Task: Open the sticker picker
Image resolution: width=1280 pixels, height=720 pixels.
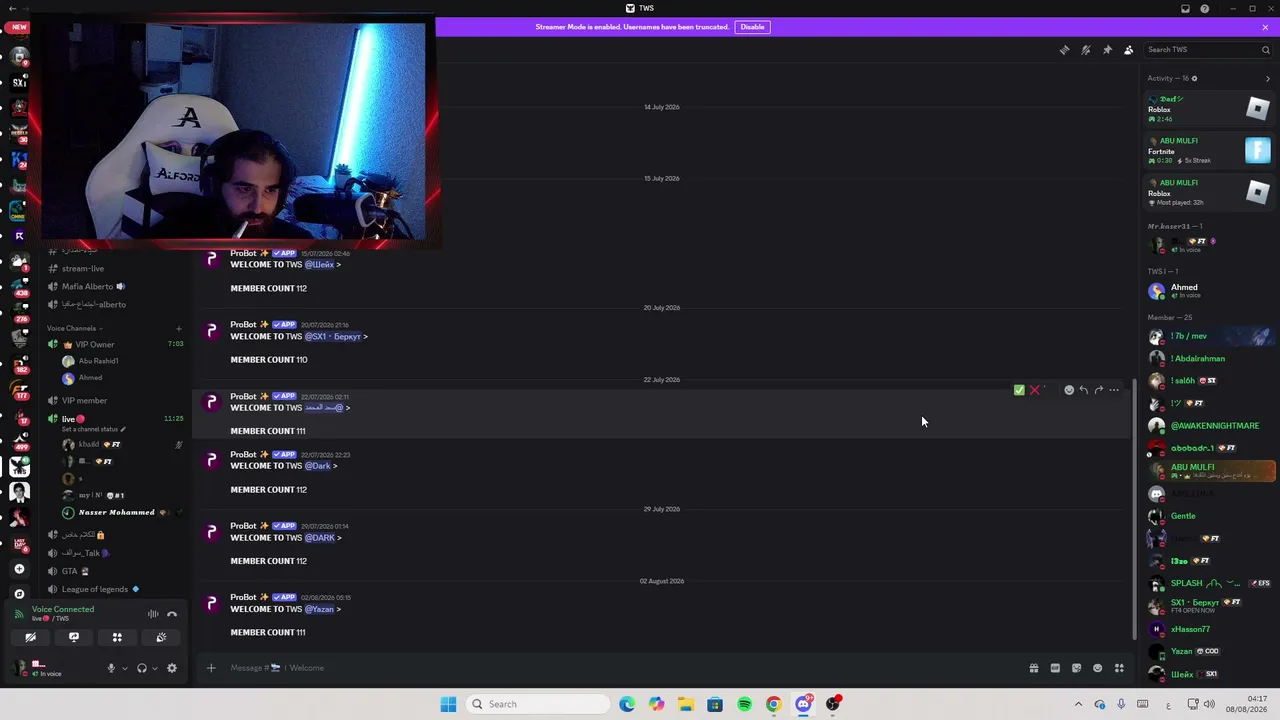Action: [x=1077, y=668]
